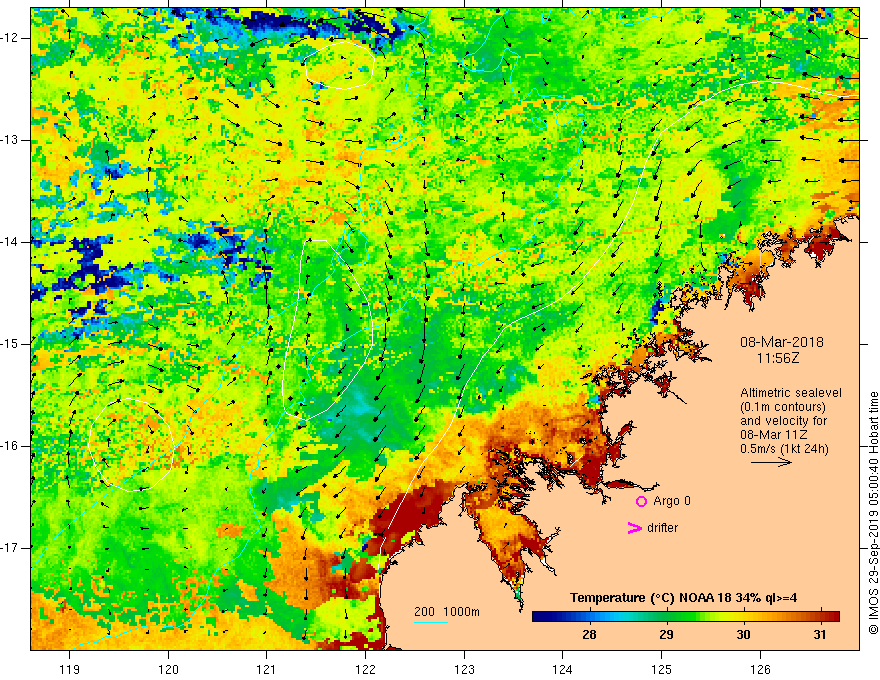Click the magenta Argo 0 circle marker
Viewport: 880px width, 680px height.
point(641,501)
